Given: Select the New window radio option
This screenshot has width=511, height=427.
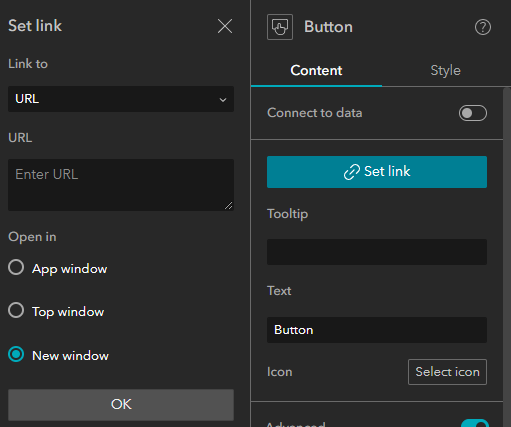Looking at the screenshot, I should 16,354.
